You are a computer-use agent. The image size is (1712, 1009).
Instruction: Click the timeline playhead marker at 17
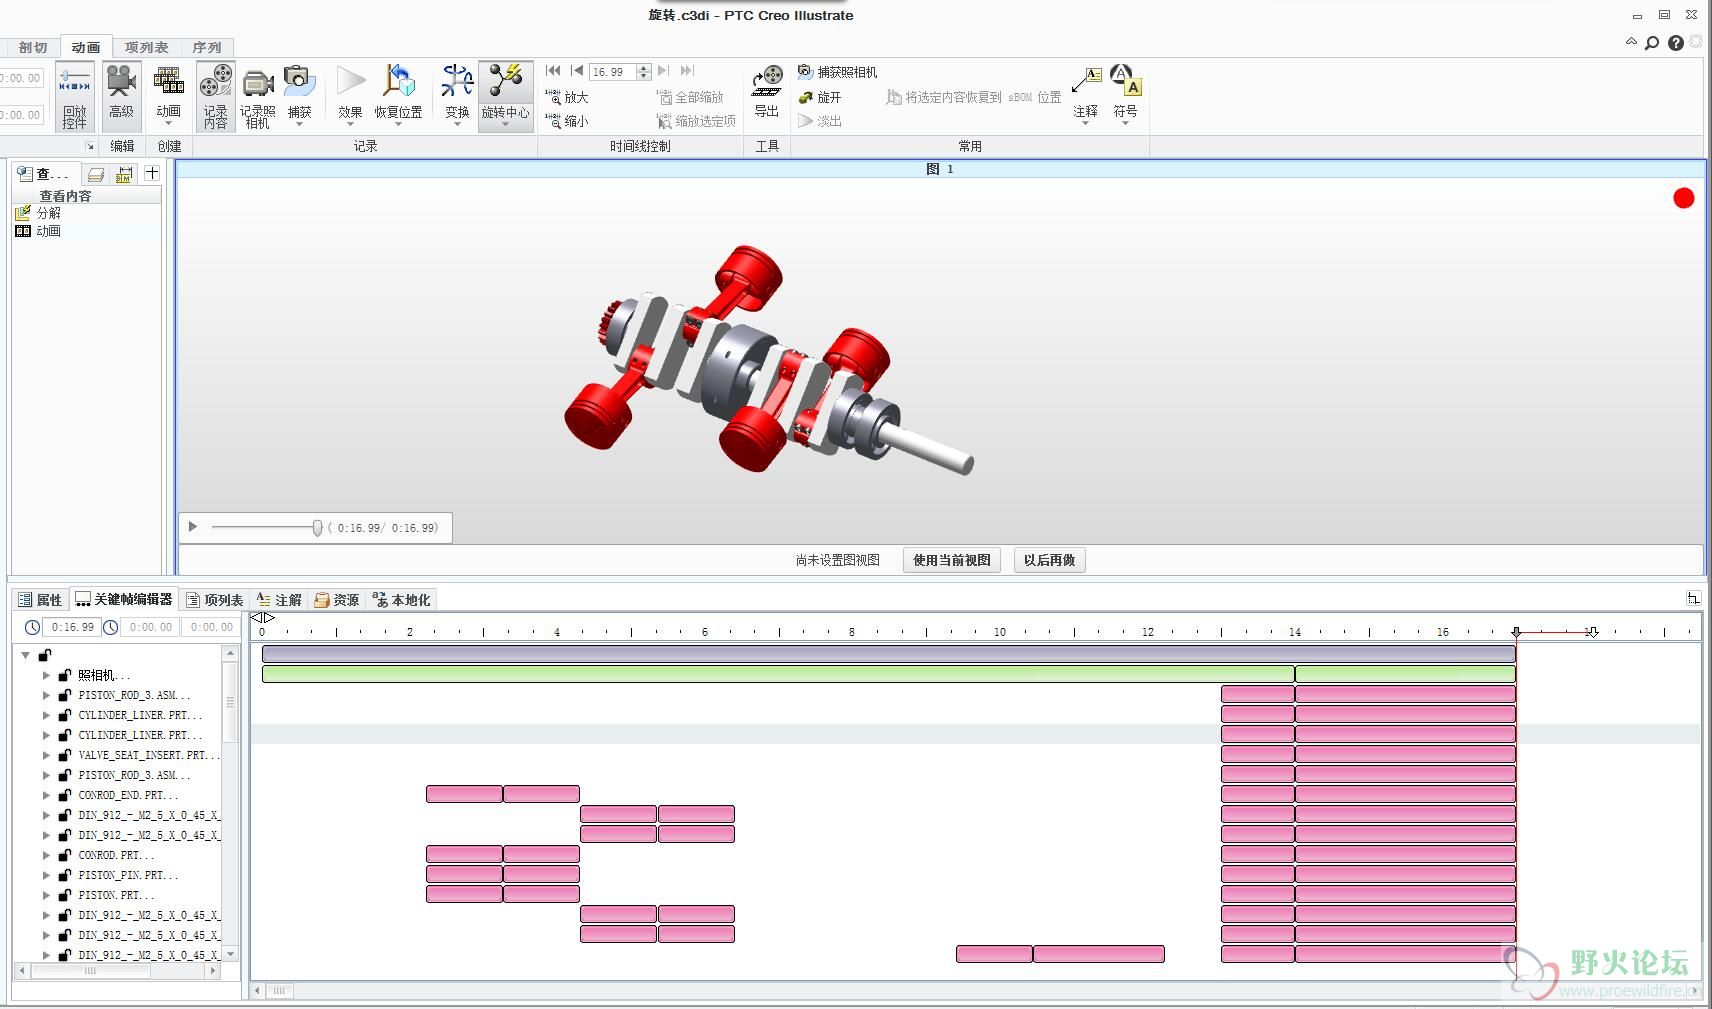(x=1516, y=632)
